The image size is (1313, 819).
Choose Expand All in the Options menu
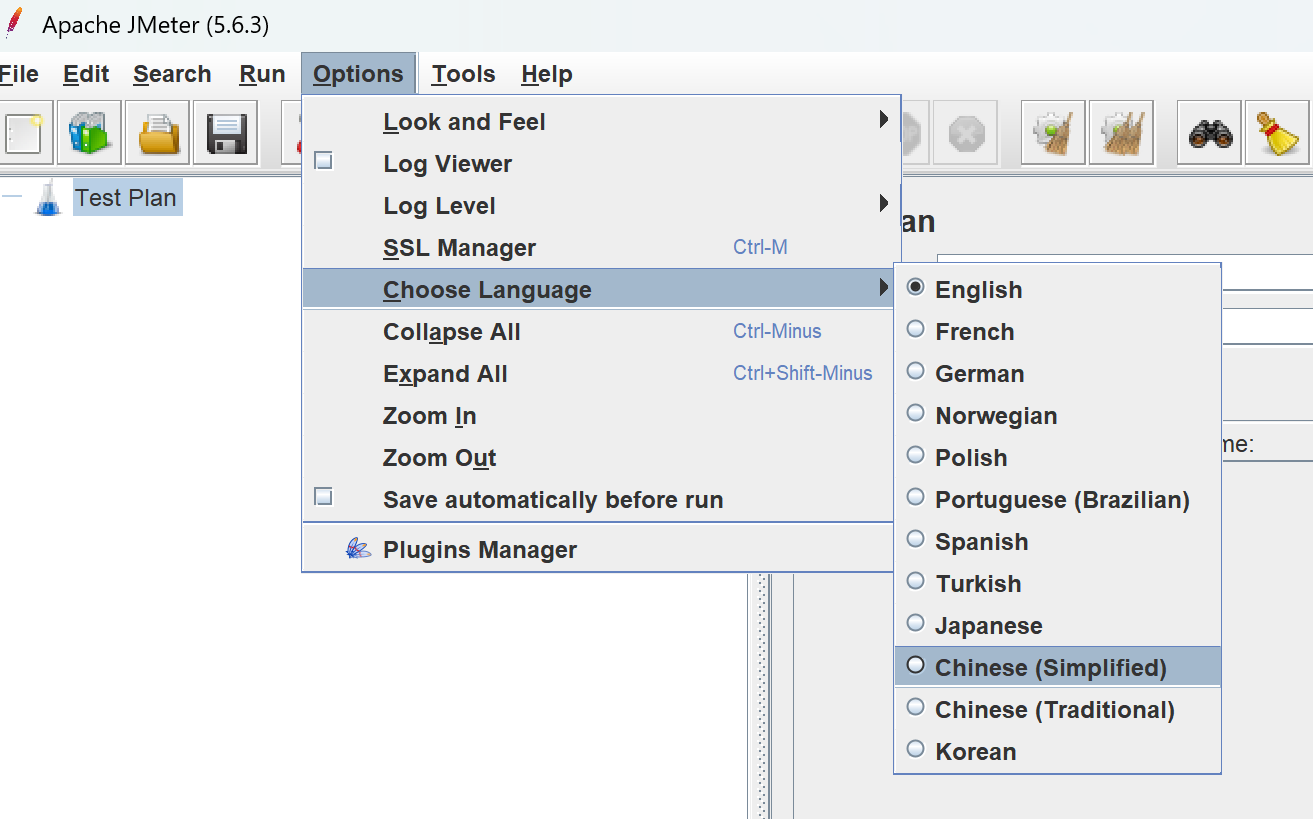(598, 374)
